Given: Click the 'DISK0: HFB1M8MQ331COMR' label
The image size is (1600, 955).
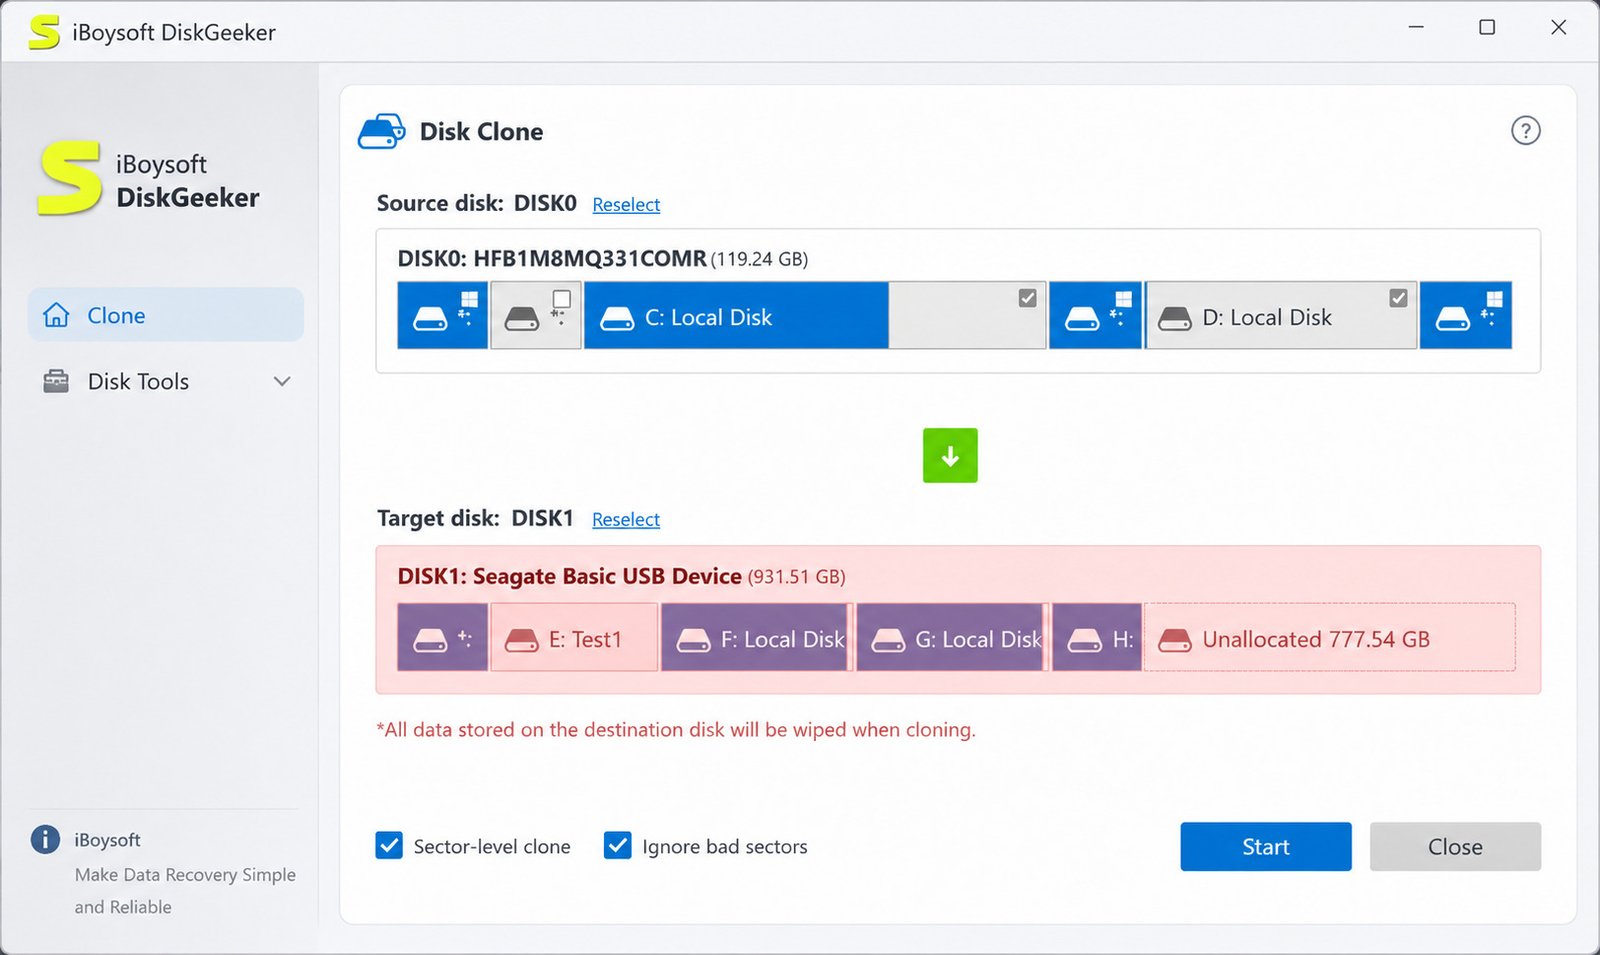Looking at the screenshot, I should coord(552,259).
